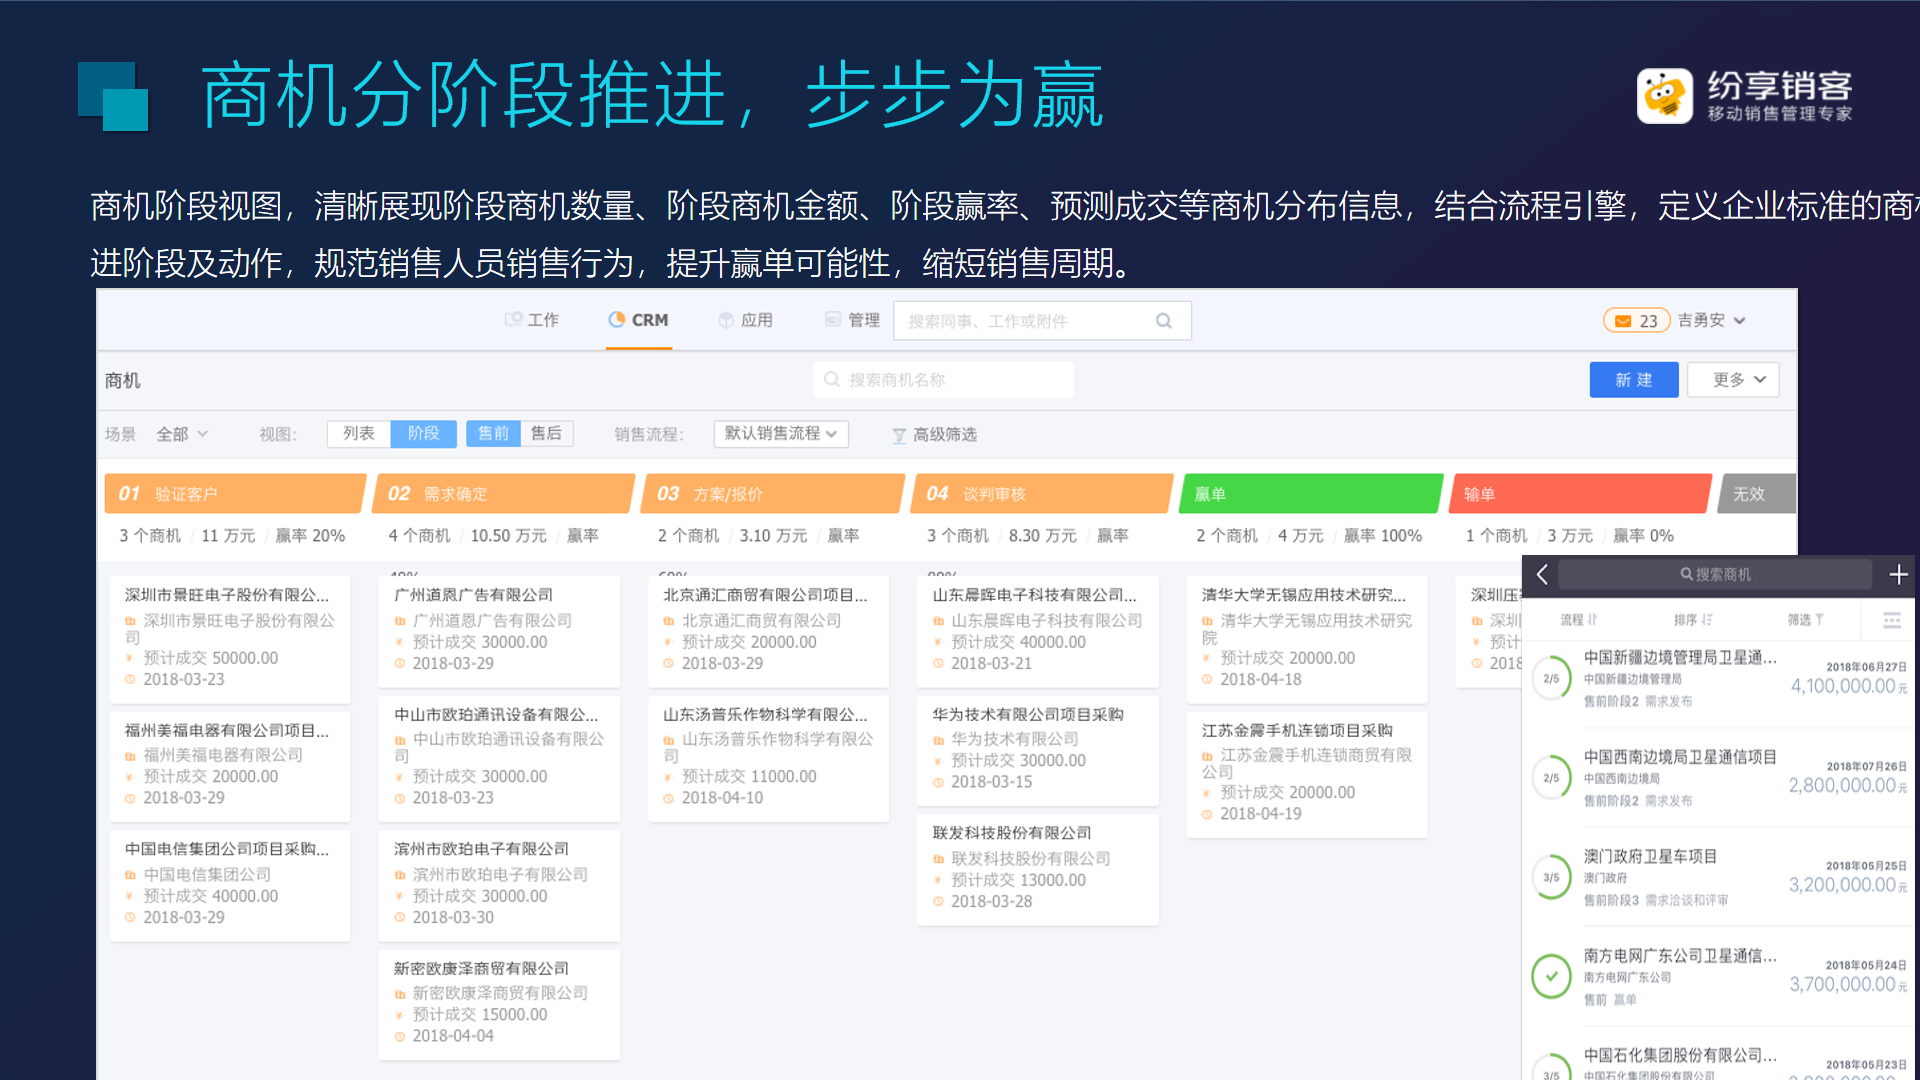Image resolution: width=1920 pixels, height=1080 pixels.
Task: Click the amount 4,100,000.00 in mobile list
Action: pos(1848,686)
